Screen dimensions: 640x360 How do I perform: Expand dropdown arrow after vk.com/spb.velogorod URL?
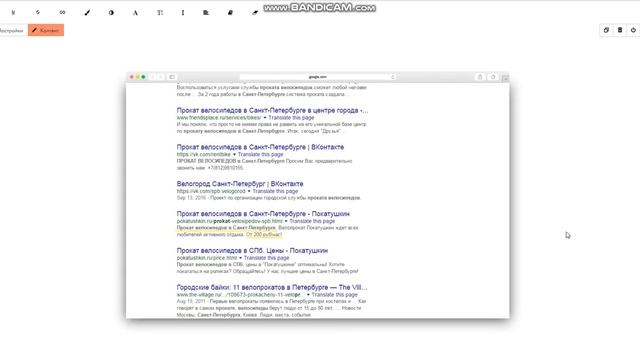249,191
